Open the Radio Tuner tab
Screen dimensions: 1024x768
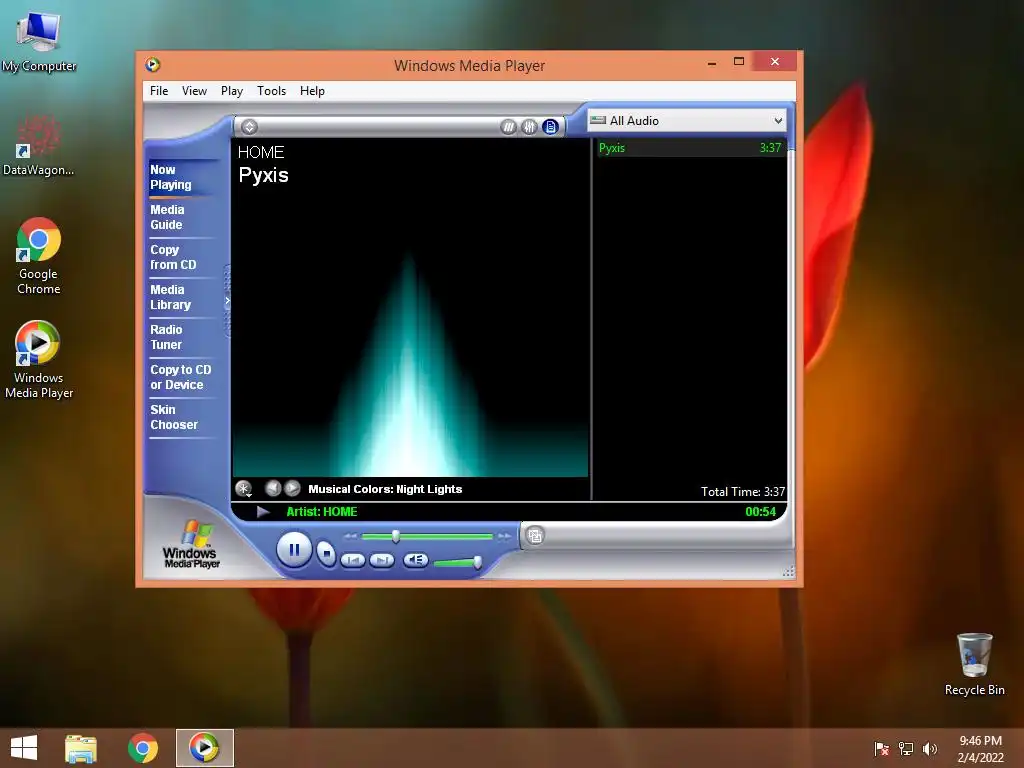(182, 337)
